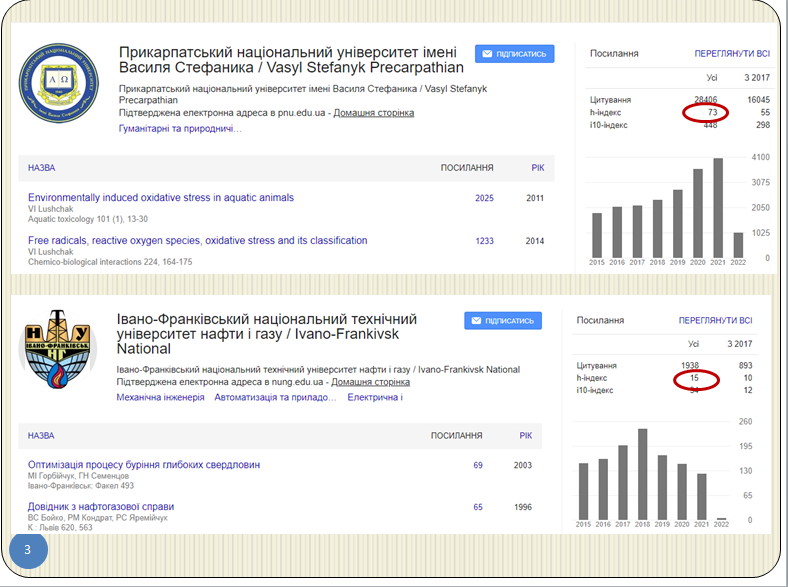Click the Цитування label in Ivano-Frankivsk stats

pyautogui.click(x=597, y=365)
